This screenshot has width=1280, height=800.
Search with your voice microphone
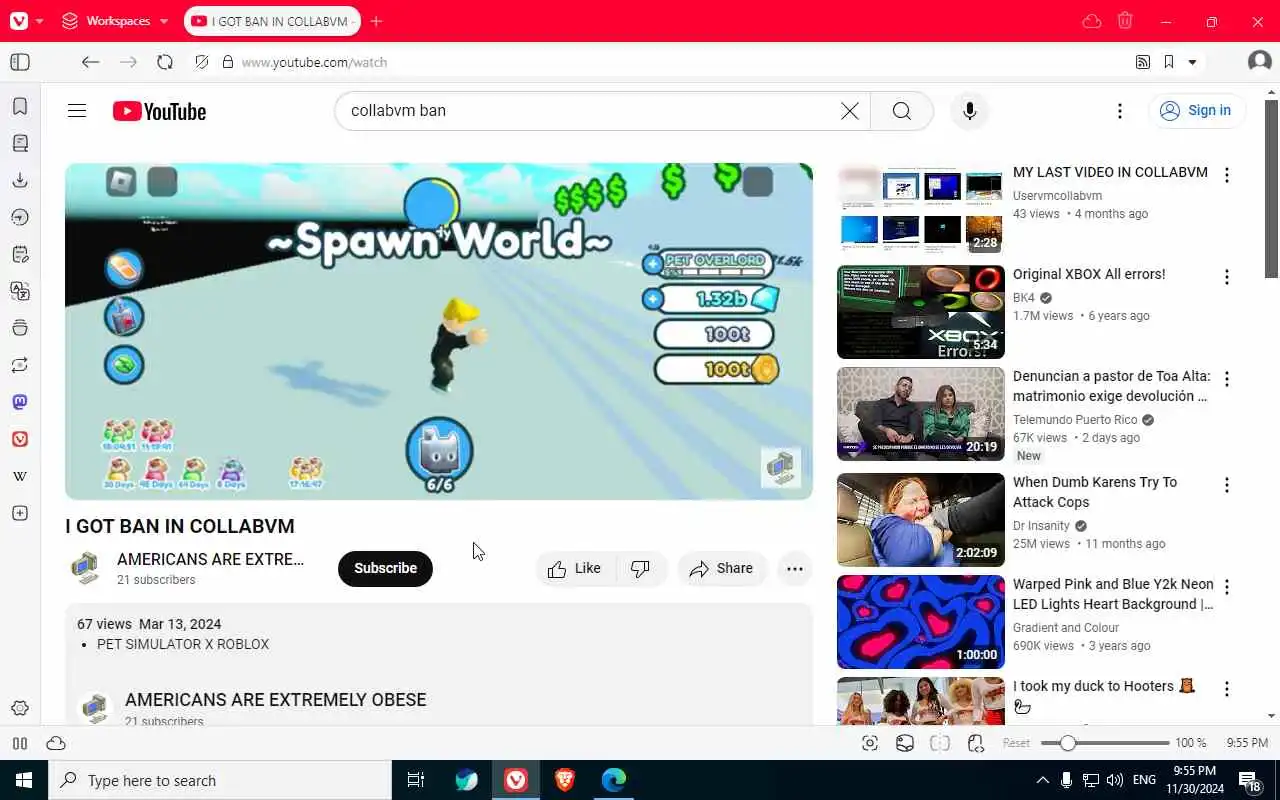969,111
